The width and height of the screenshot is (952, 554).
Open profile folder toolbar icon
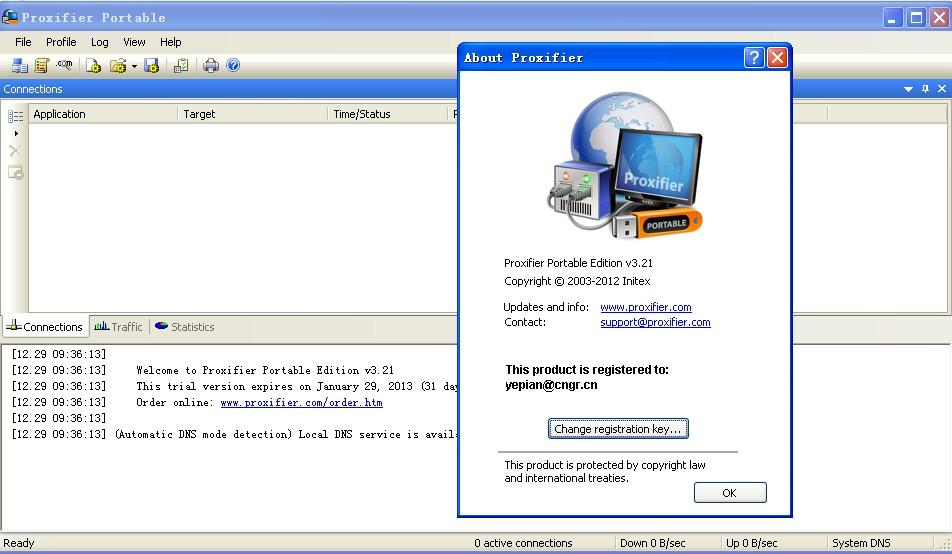(118, 66)
